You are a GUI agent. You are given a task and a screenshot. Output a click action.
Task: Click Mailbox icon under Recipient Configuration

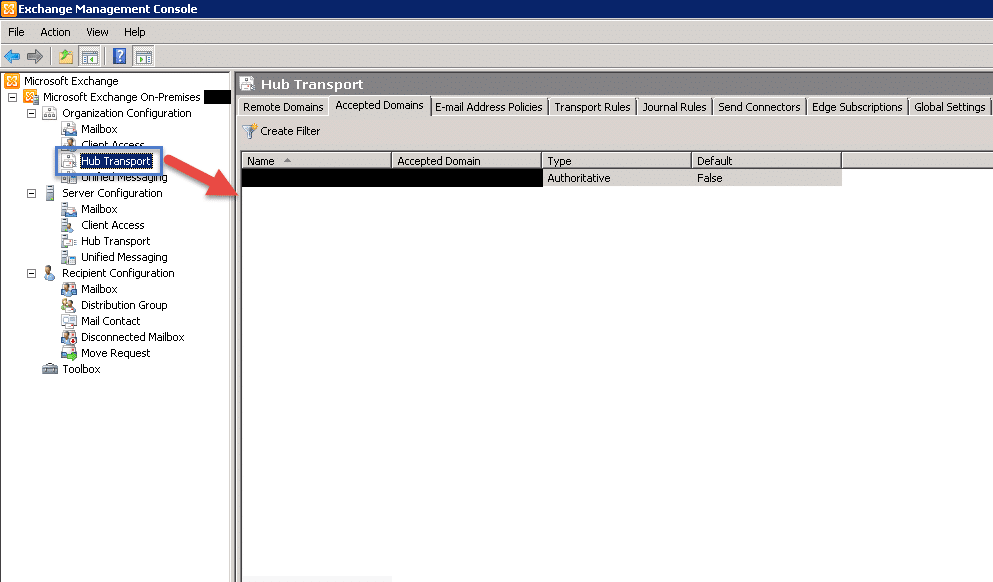coord(69,289)
